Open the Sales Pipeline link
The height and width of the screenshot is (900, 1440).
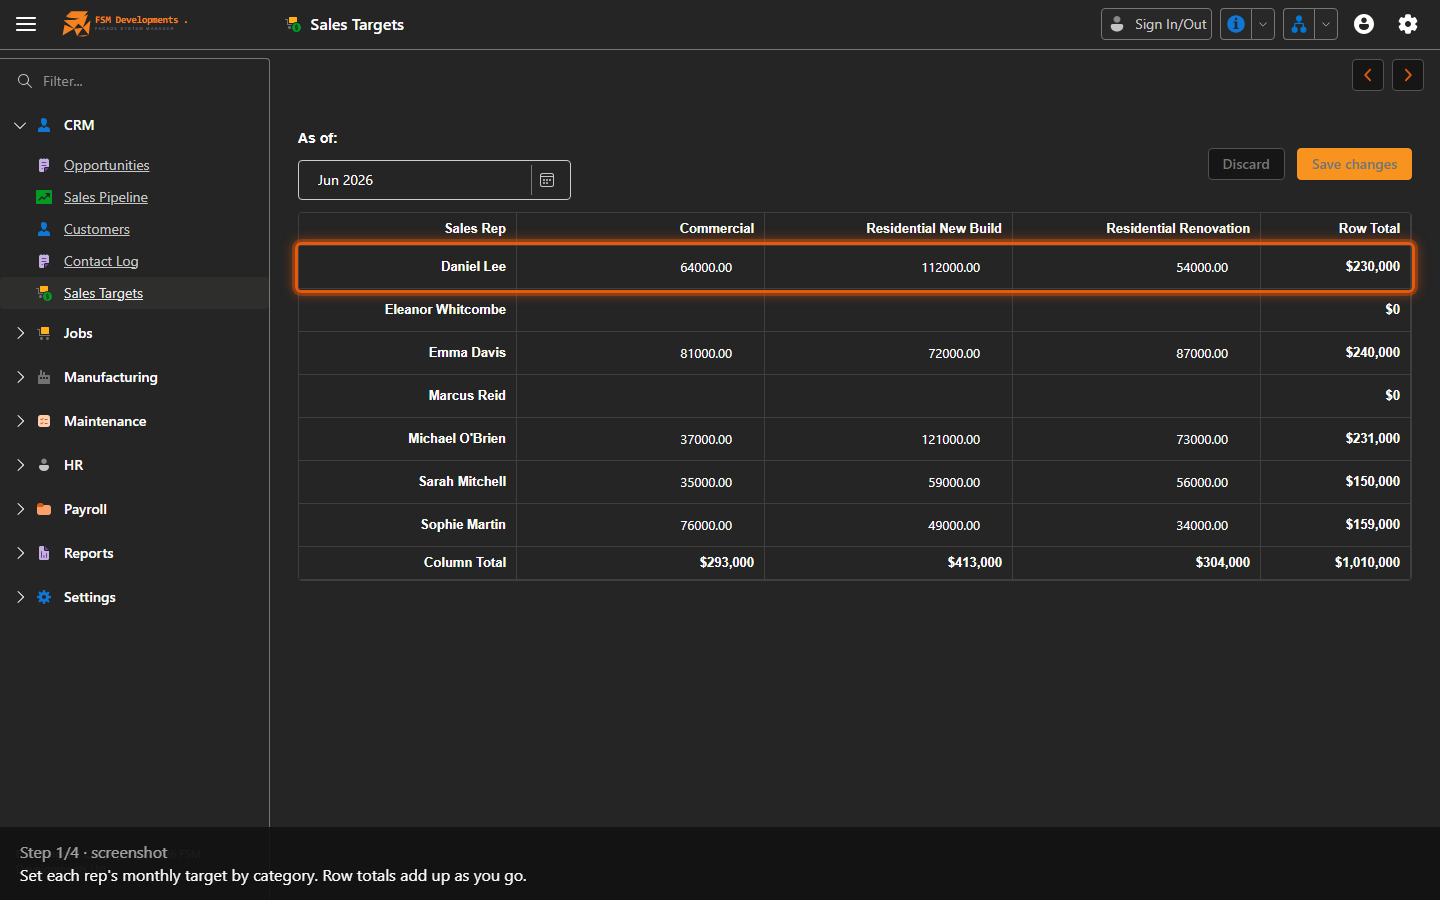pos(105,197)
